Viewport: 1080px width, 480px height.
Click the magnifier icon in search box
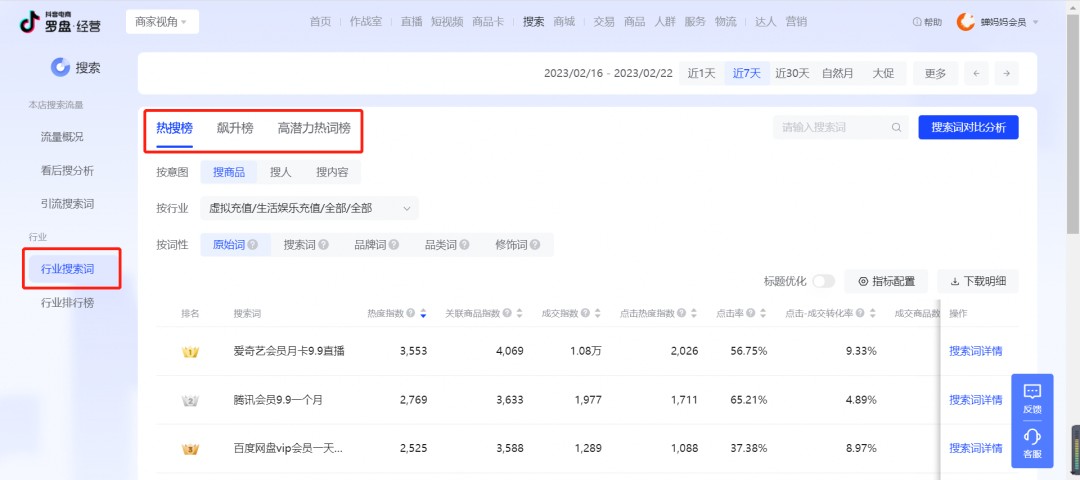coord(896,127)
